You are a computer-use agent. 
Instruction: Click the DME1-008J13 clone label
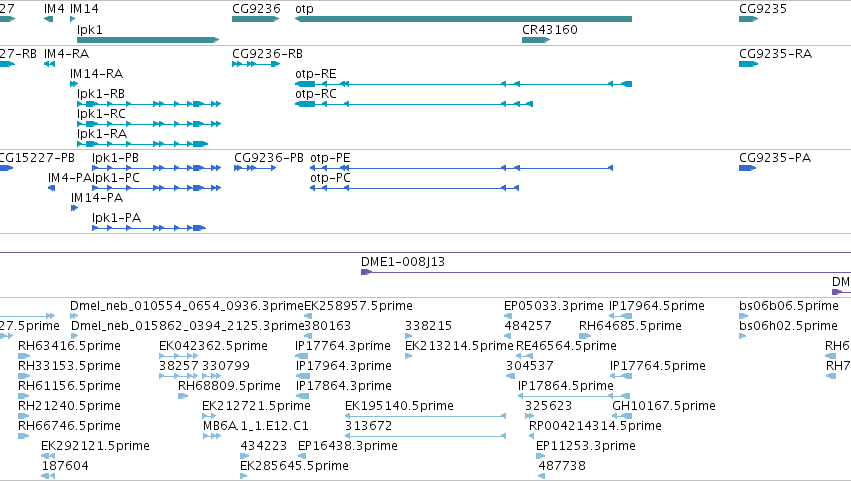coord(403,262)
